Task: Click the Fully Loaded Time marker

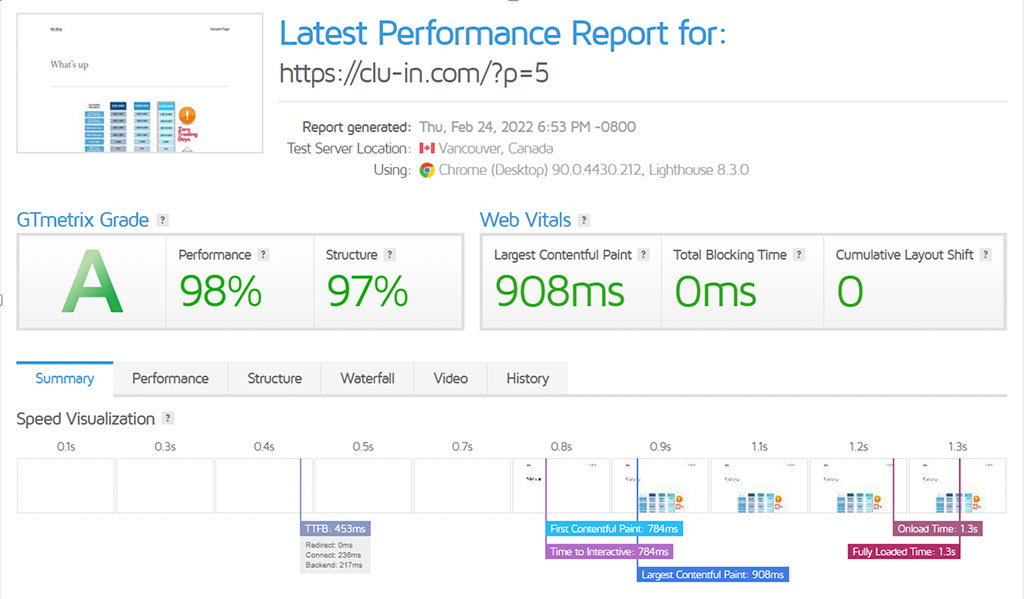Action: coord(904,551)
